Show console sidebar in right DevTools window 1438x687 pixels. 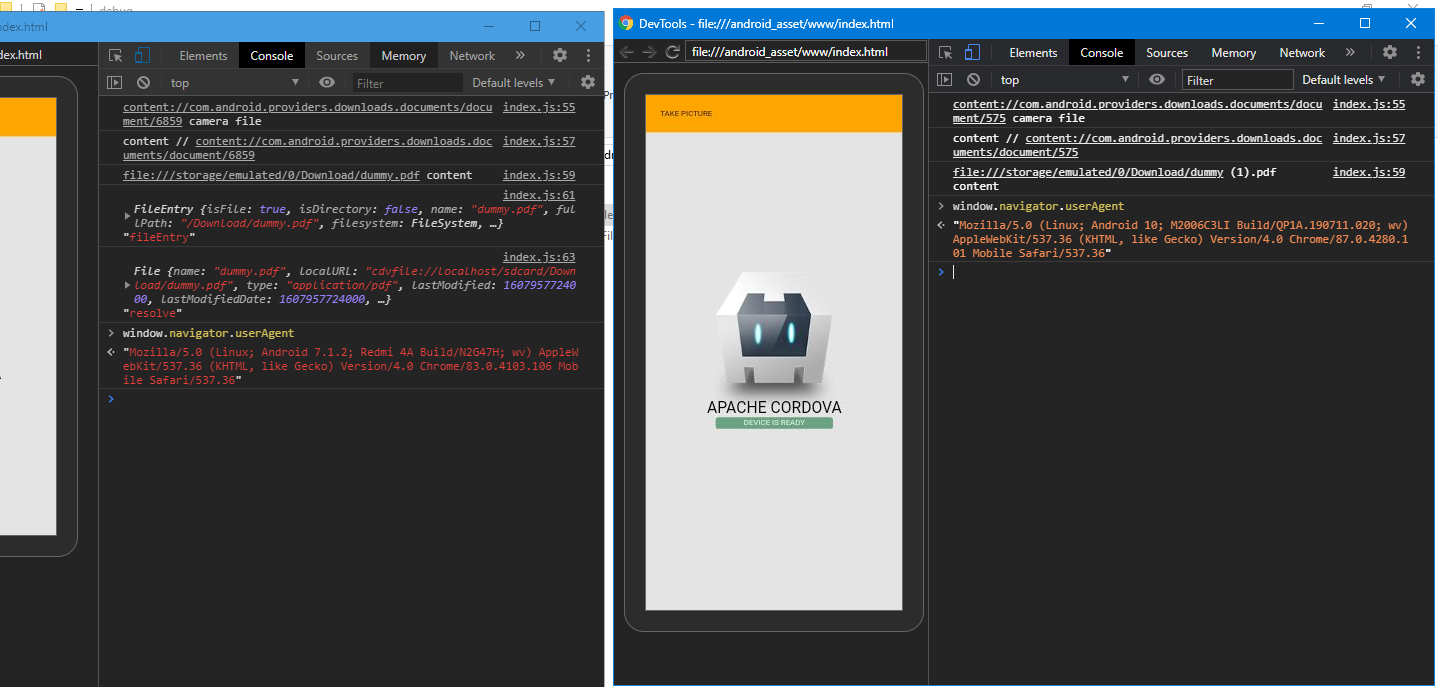(x=944, y=80)
